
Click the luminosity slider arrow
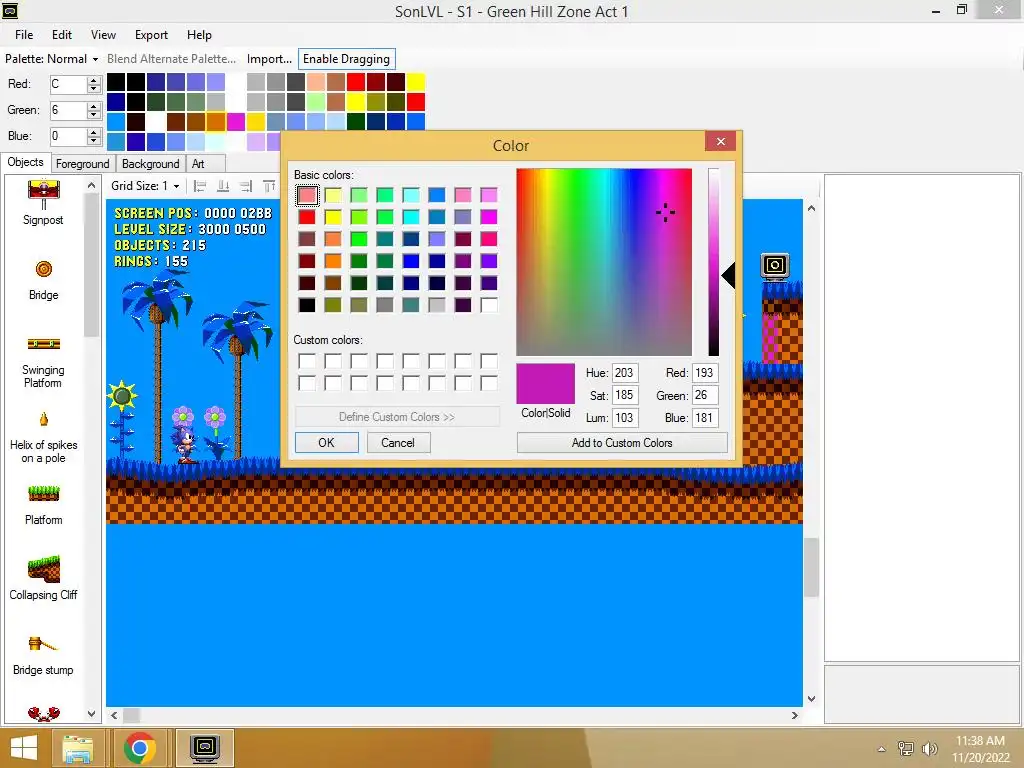[x=728, y=275]
